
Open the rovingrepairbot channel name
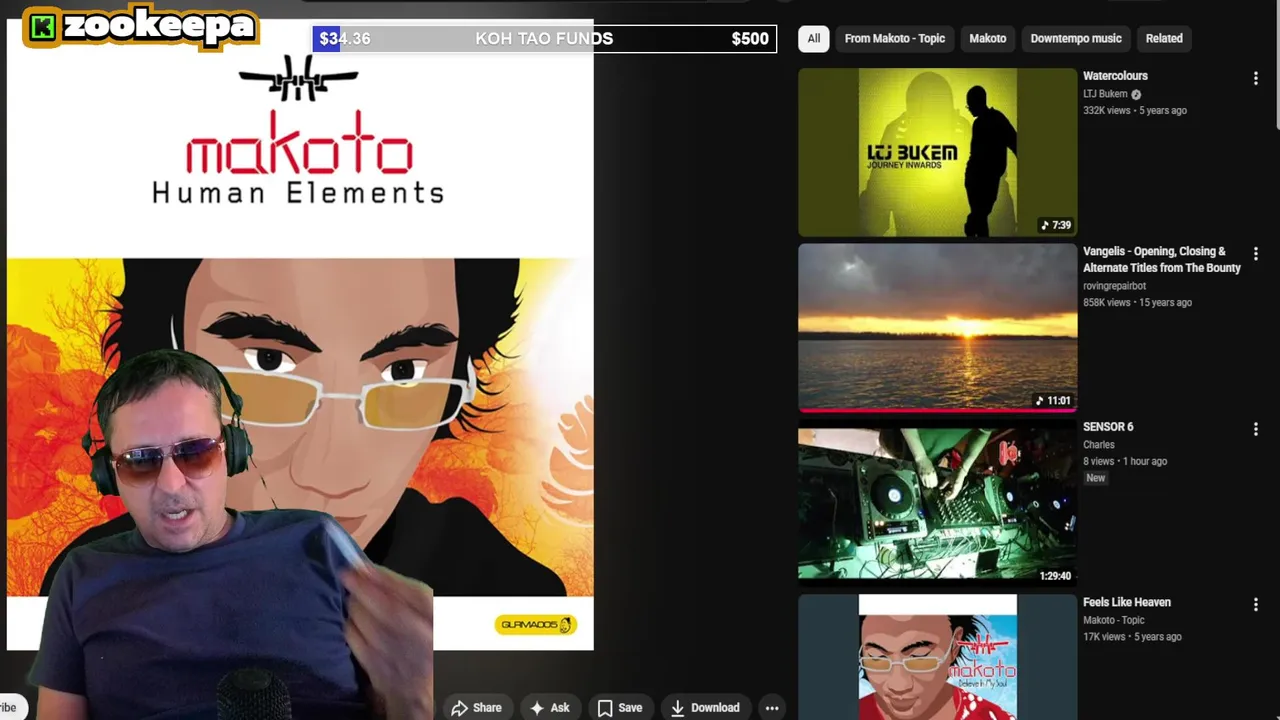coord(1114,286)
